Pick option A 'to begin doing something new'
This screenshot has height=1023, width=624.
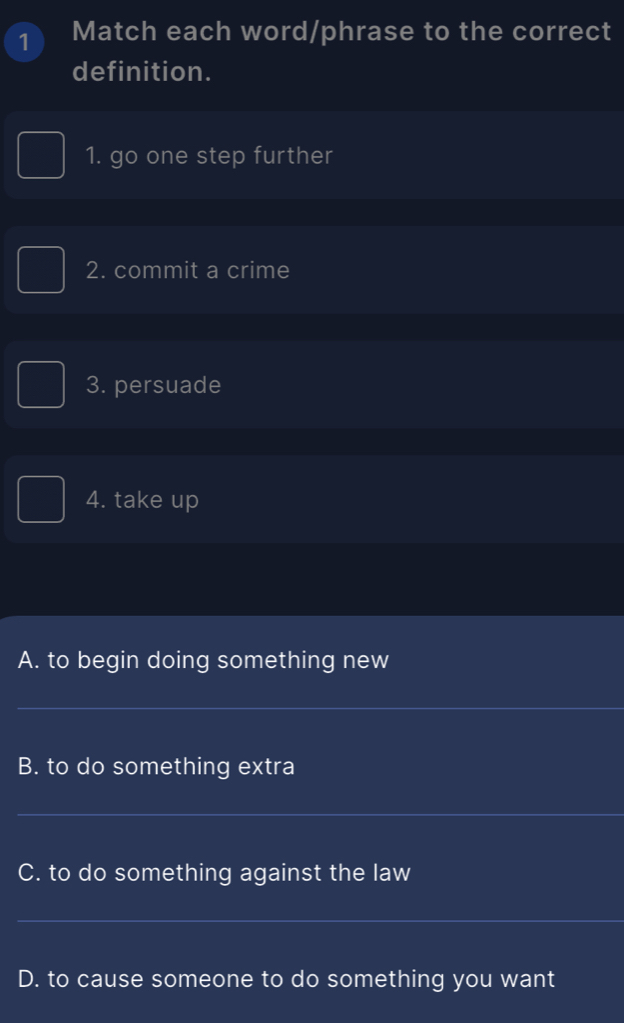[x=203, y=661]
